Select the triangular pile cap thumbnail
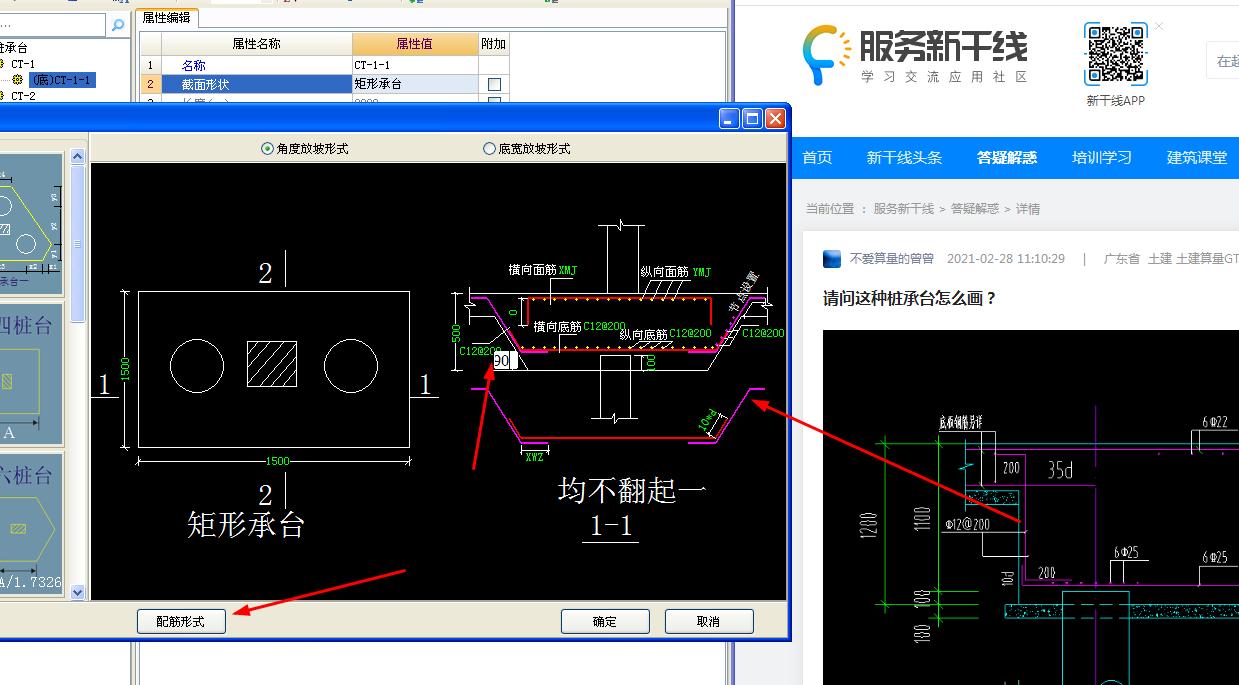Viewport: 1239px width, 685px height. [x=31, y=223]
